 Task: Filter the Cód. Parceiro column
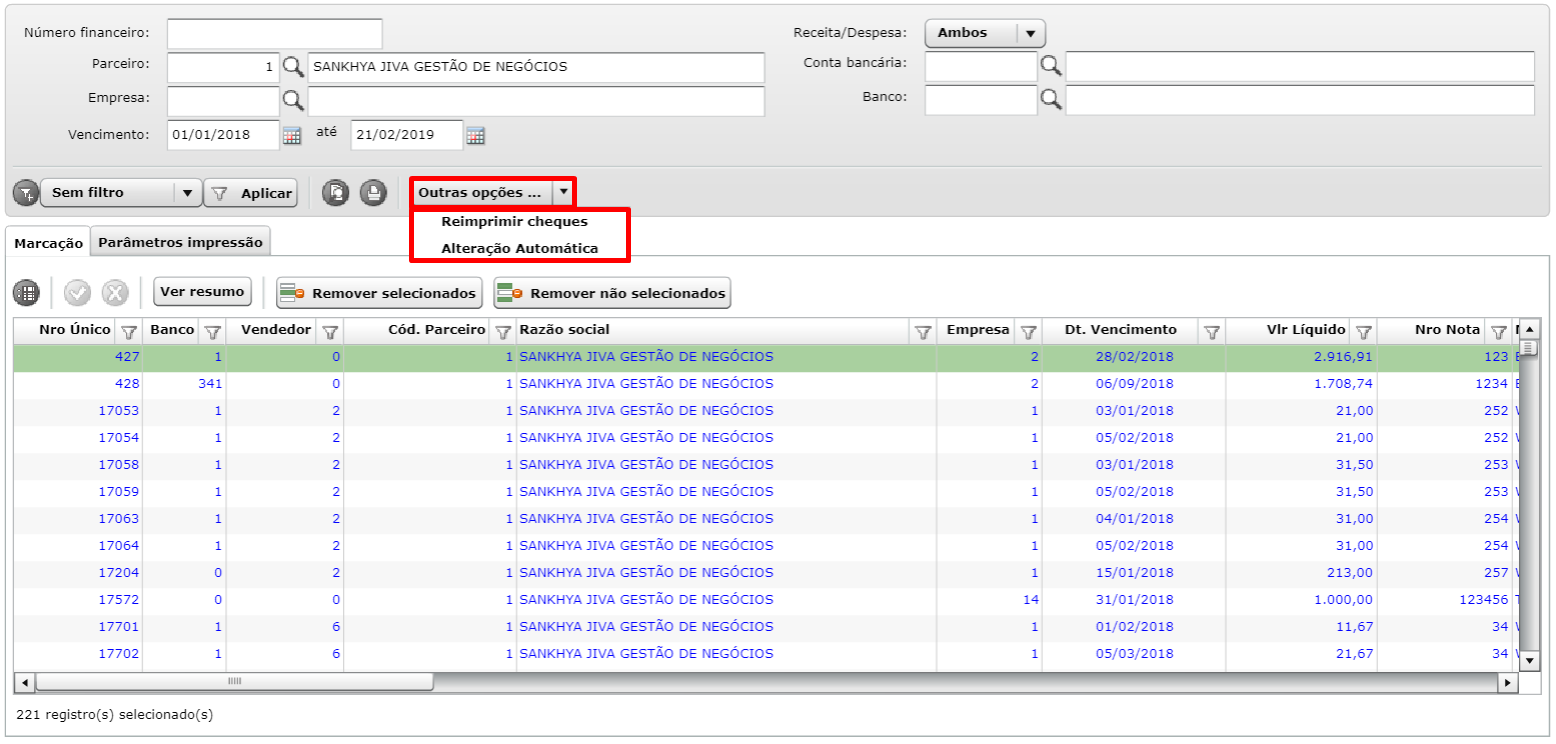click(x=502, y=331)
